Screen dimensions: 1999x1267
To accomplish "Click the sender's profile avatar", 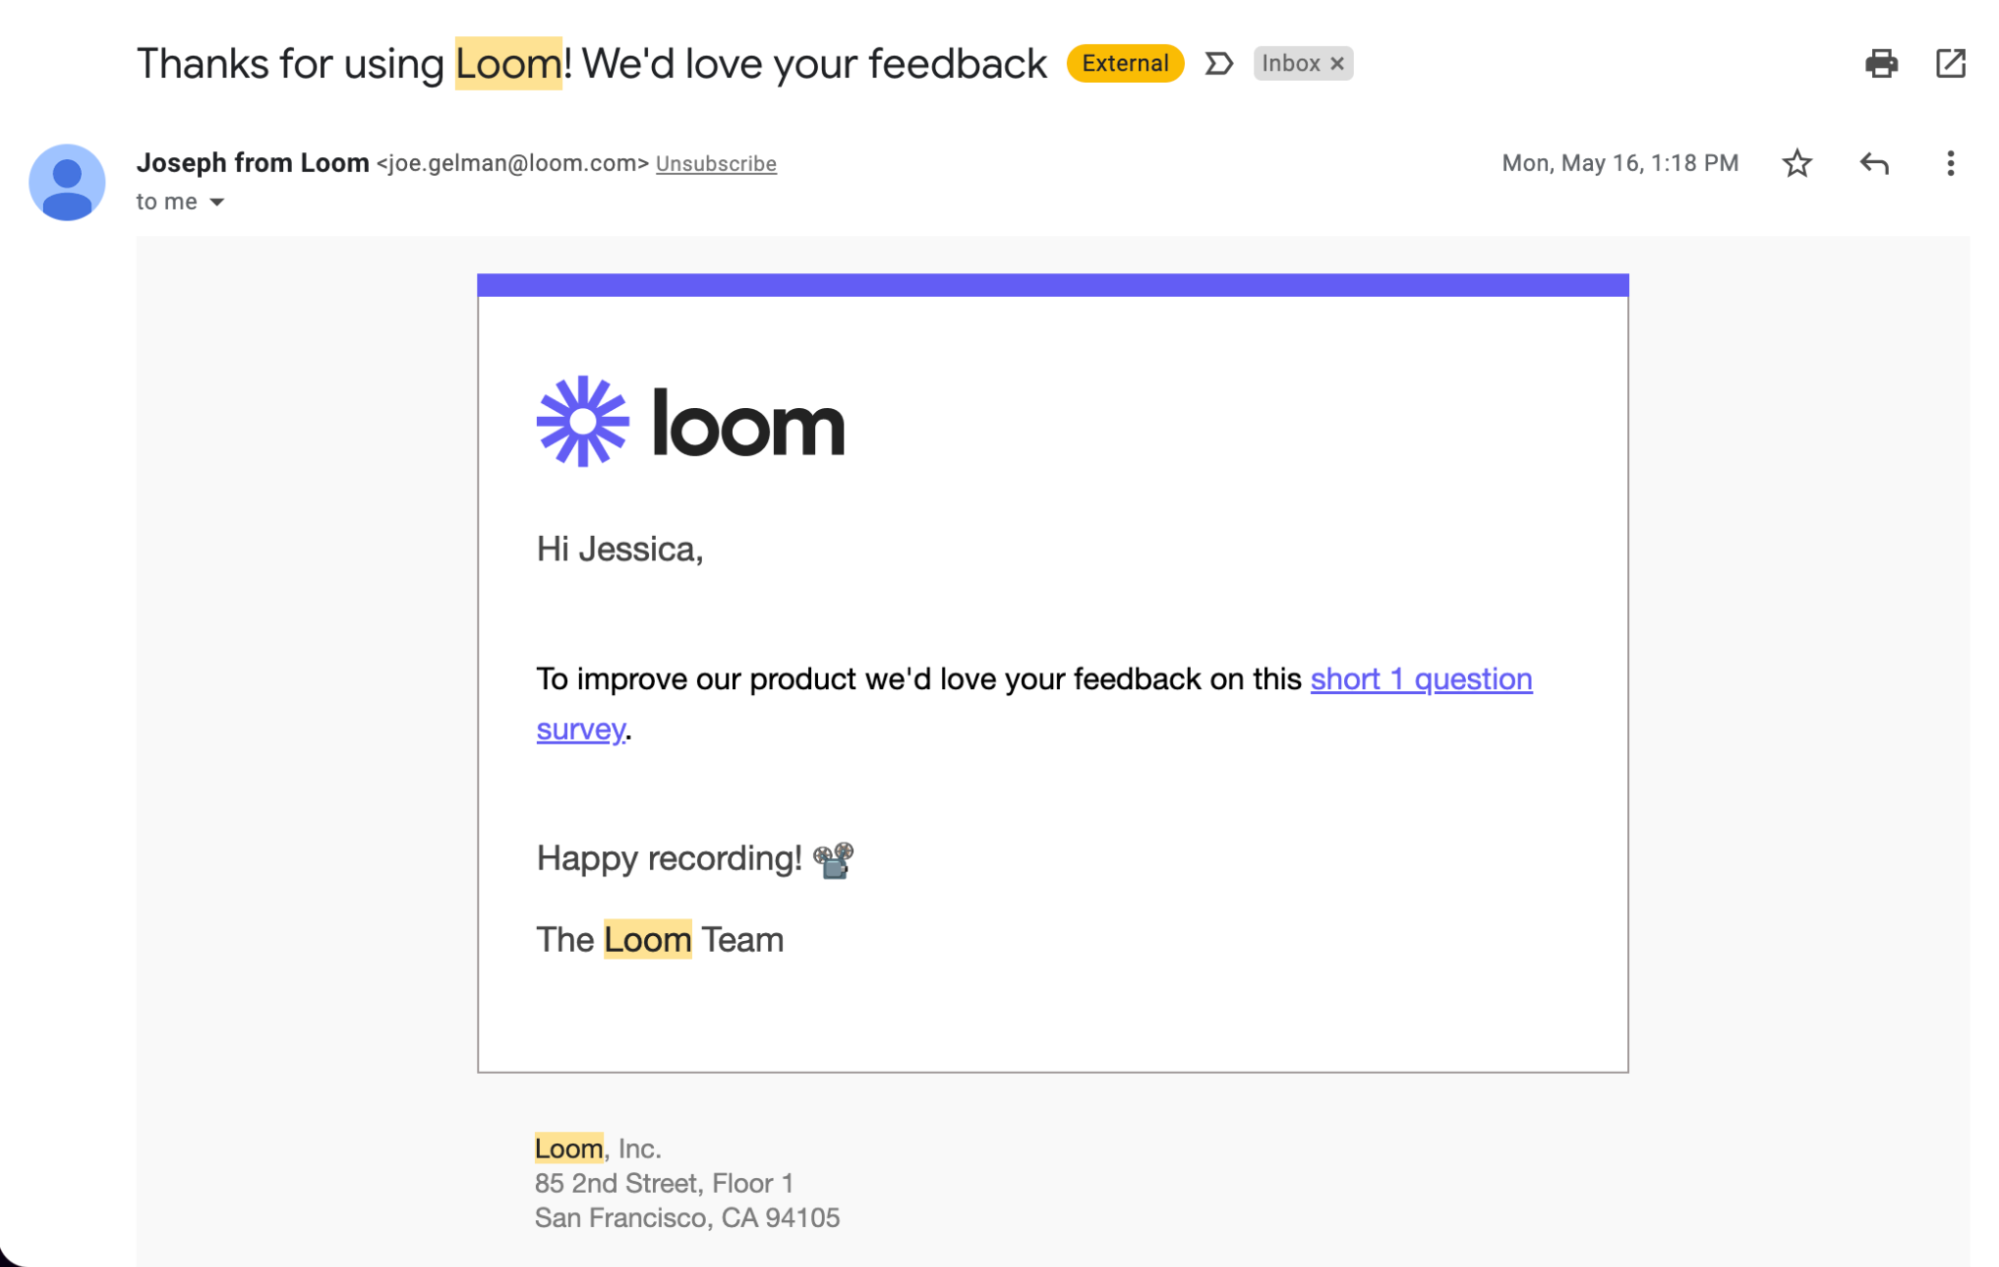I will (x=67, y=182).
